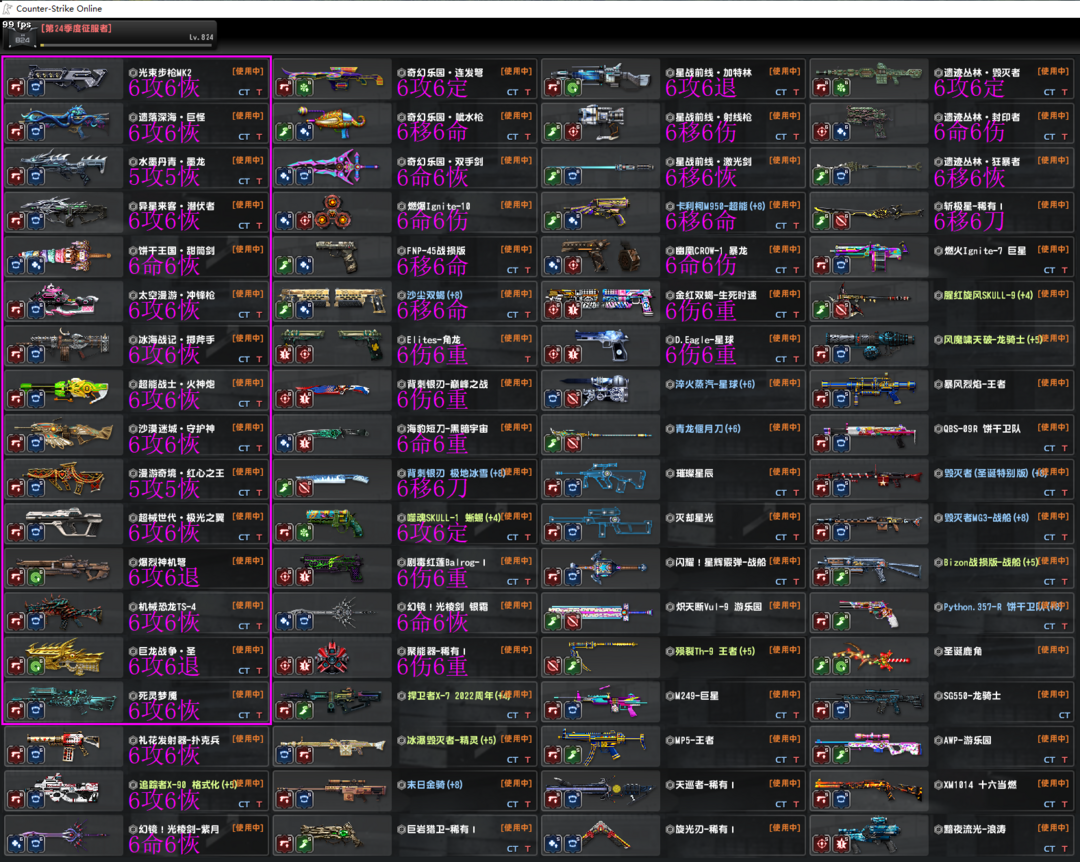The height and width of the screenshot is (862, 1080).
Task: Click the 使用中 label on 卡利柯M950-超能
Action: 785,205
